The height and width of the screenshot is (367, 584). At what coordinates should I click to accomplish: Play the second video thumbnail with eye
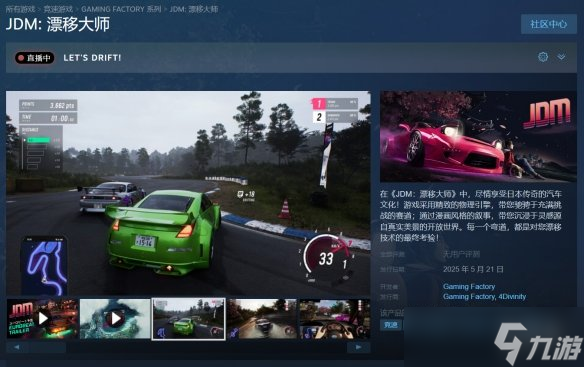tap(115, 319)
